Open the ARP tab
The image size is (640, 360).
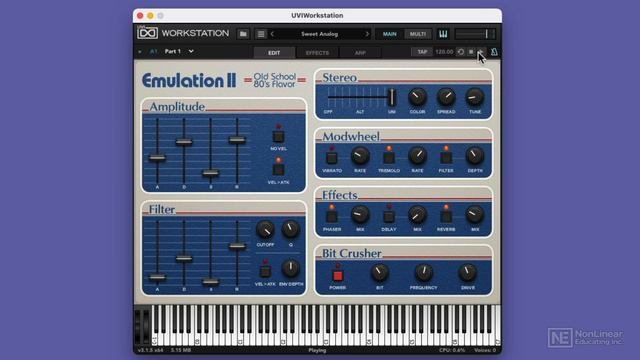click(x=360, y=53)
